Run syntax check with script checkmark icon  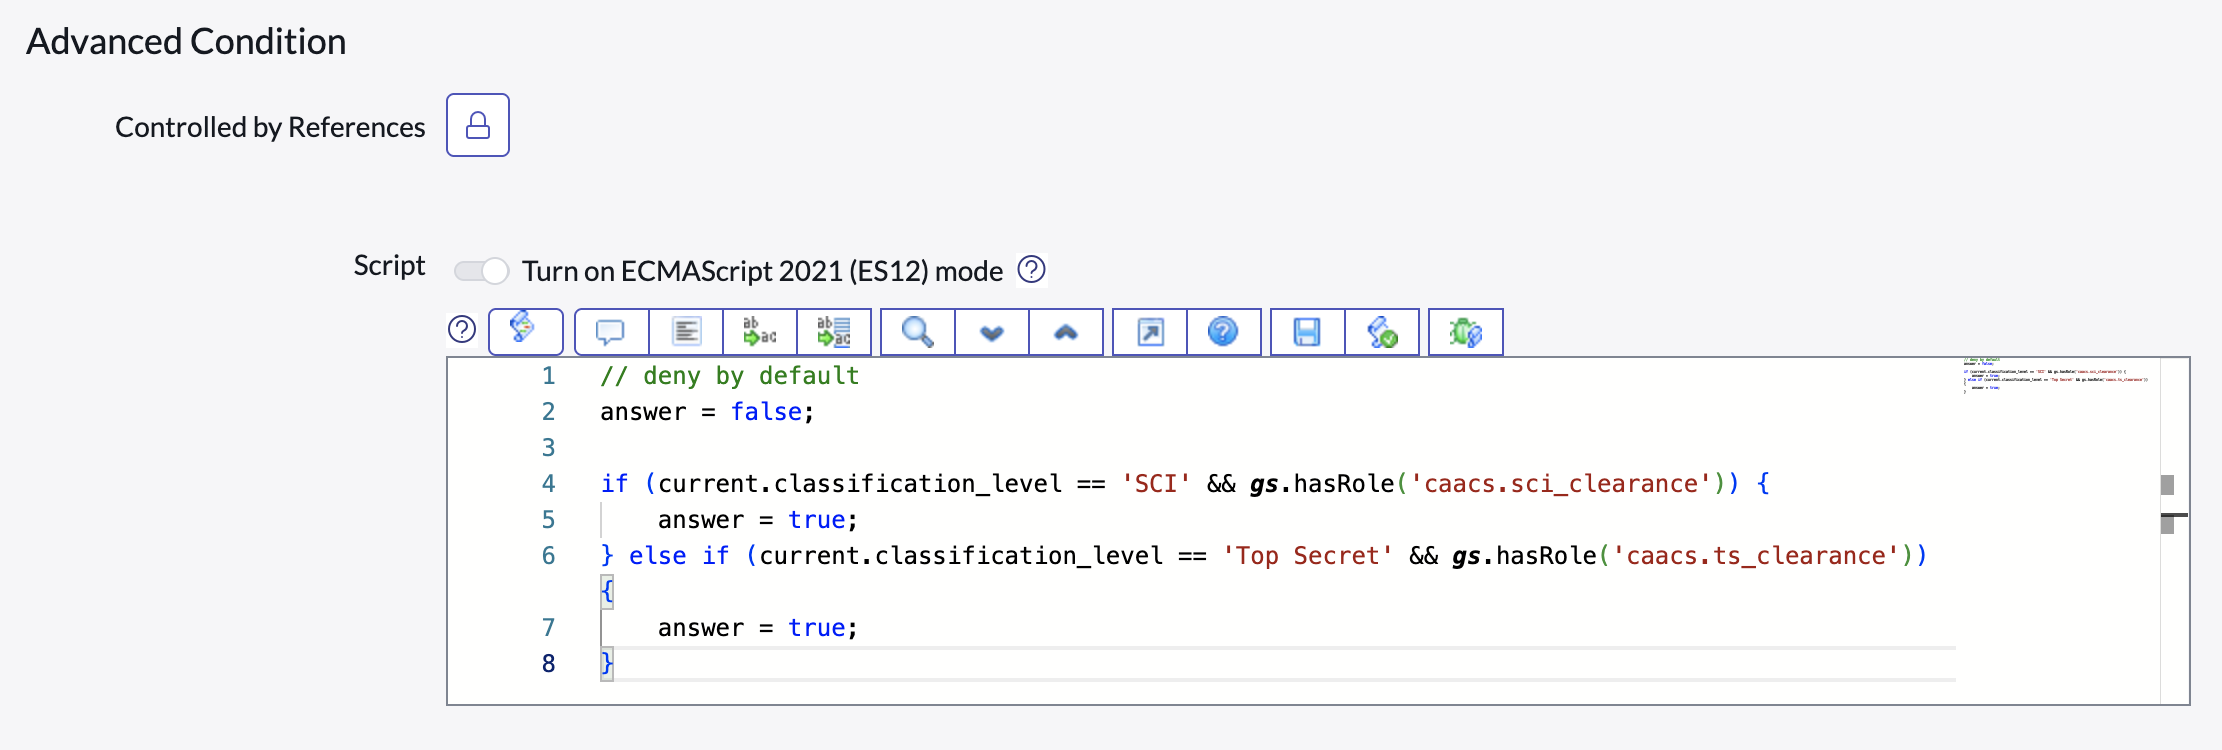1382,332
